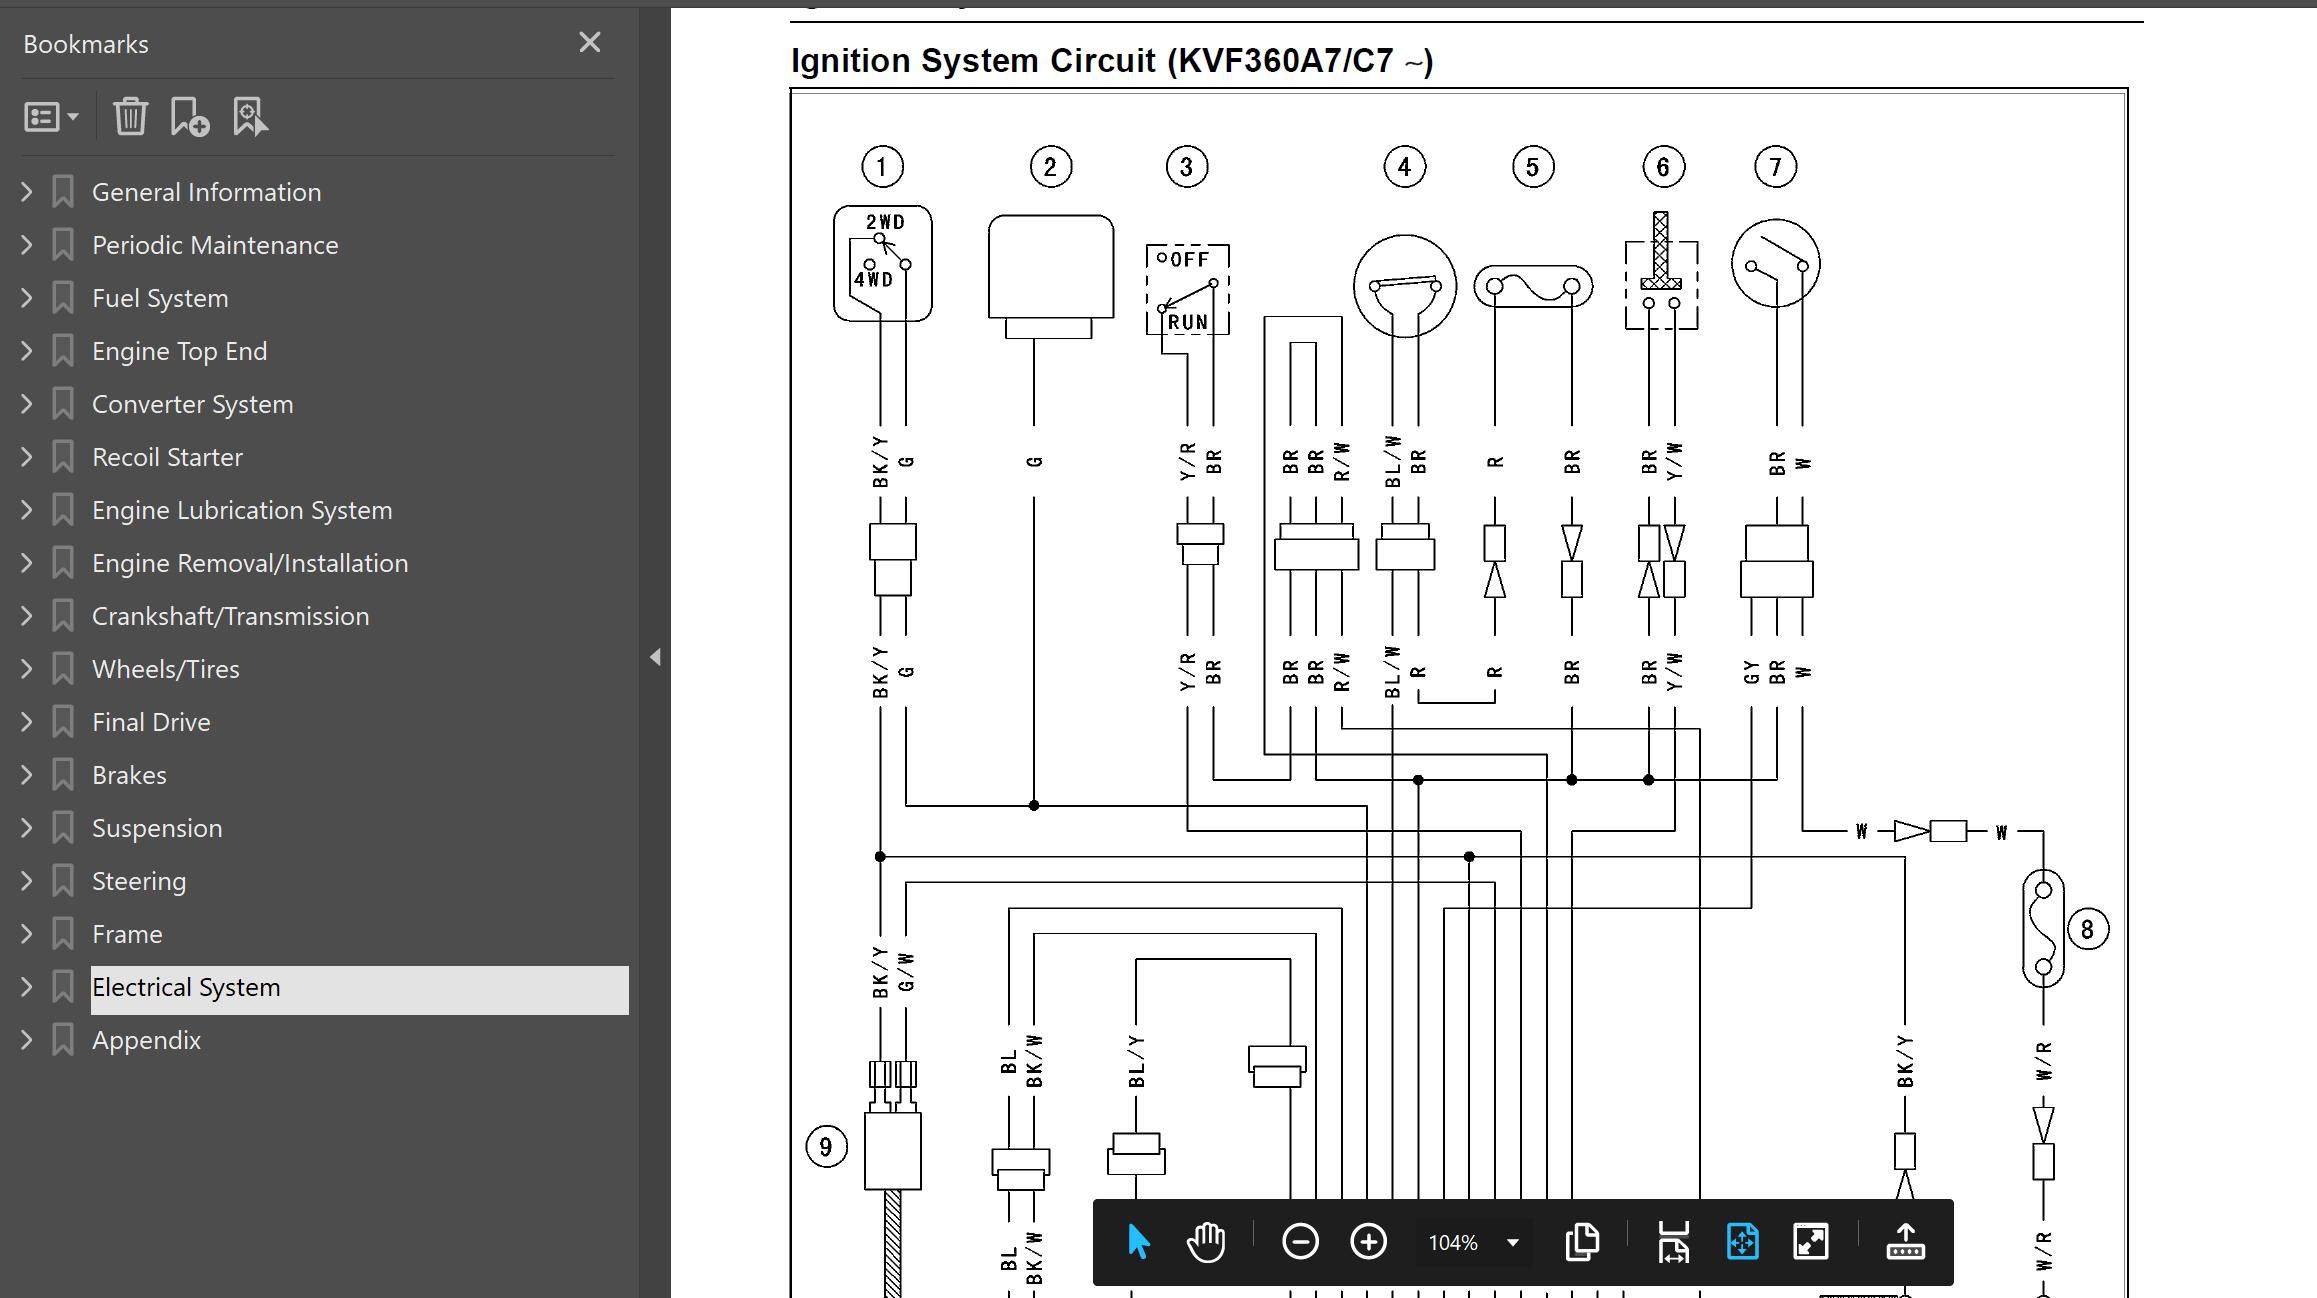The width and height of the screenshot is (2317, 1298).
Task: Activate the hand pan tool
Action: pyautogui.click(x=1206, y=1242)
